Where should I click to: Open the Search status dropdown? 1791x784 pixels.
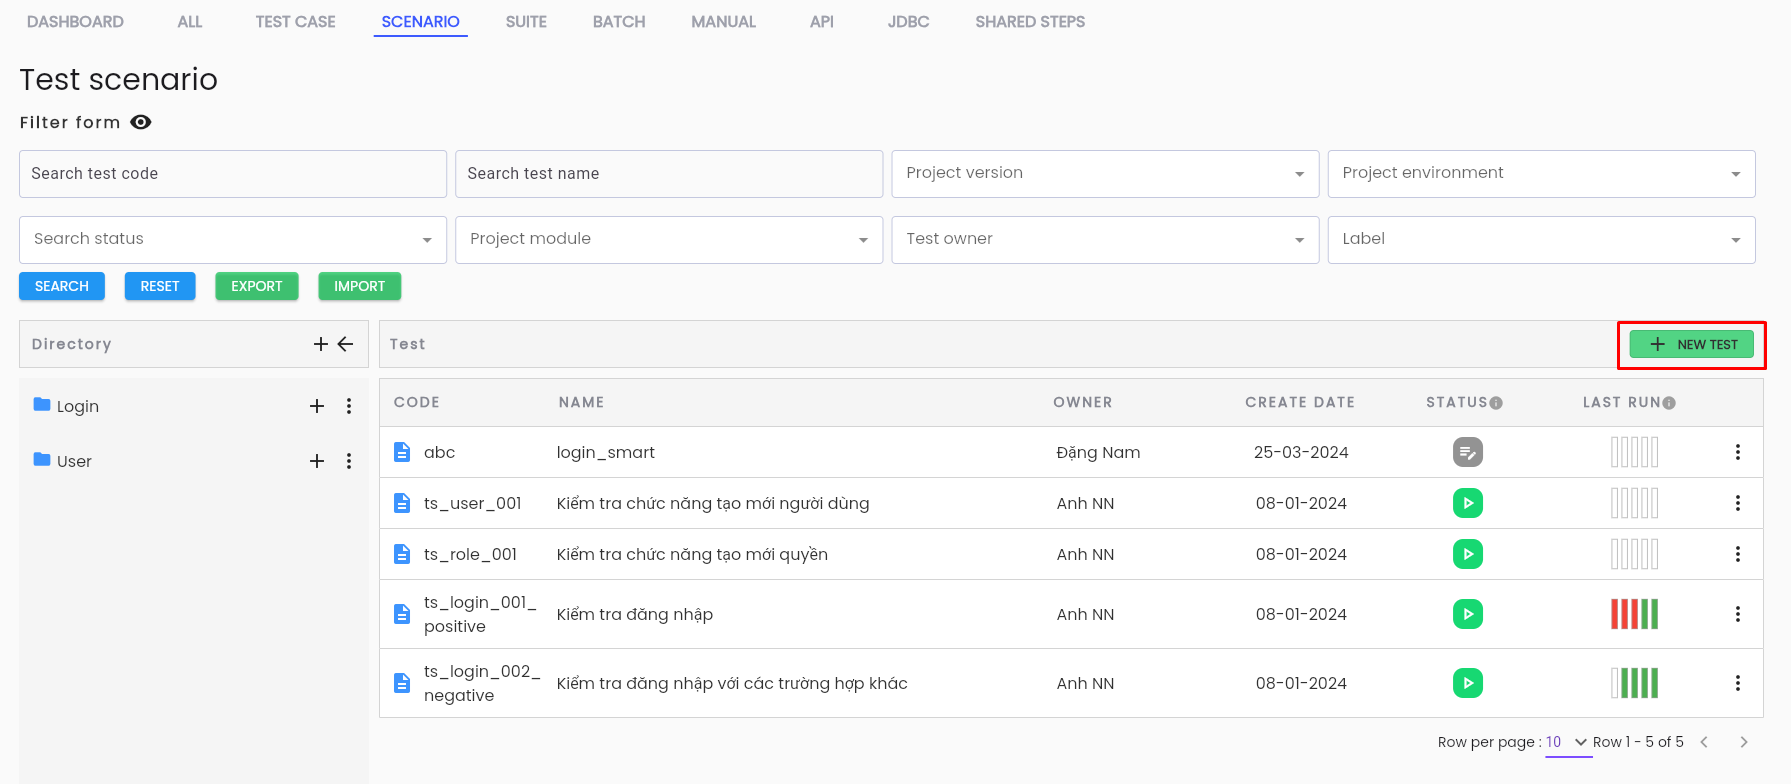pos(233,240)
